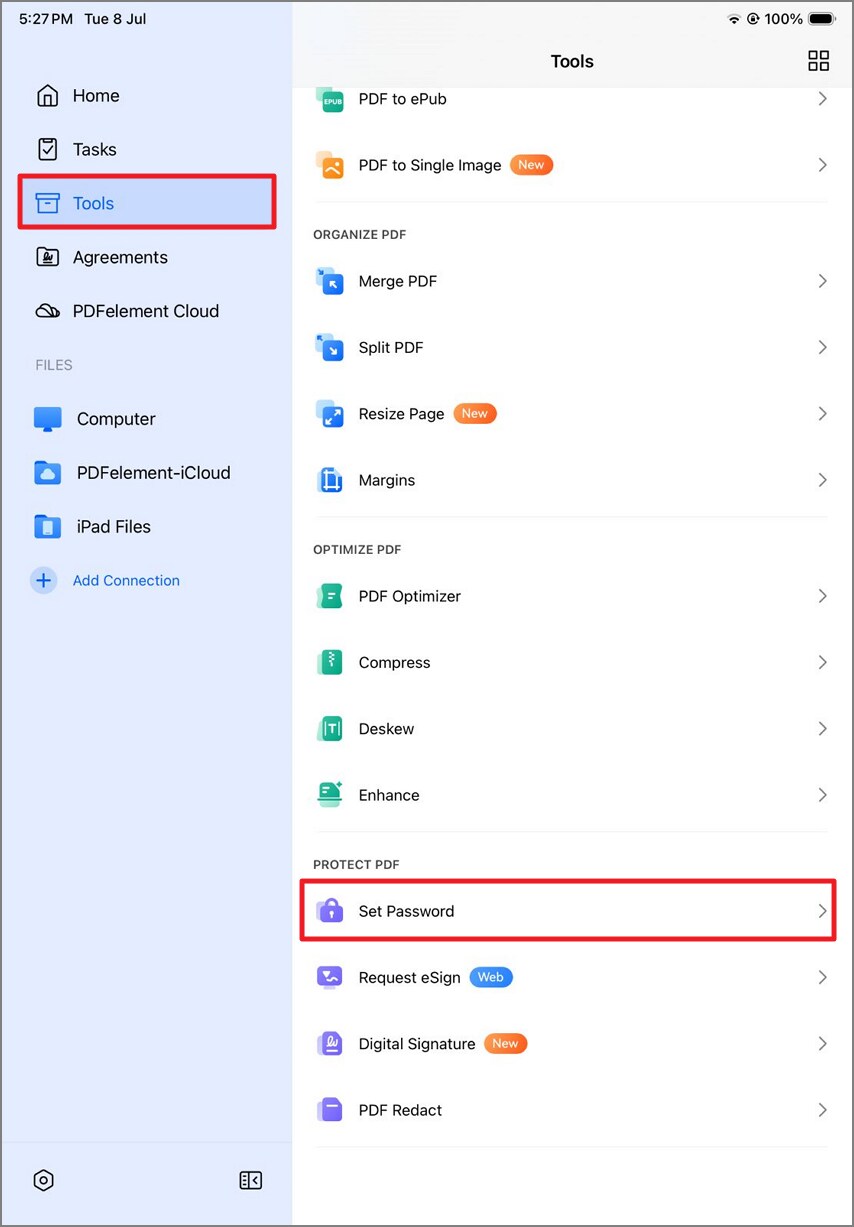Open Set Password using its right chevron
The width and height of the screenshot is (854, 1227).
pos(822,911)
